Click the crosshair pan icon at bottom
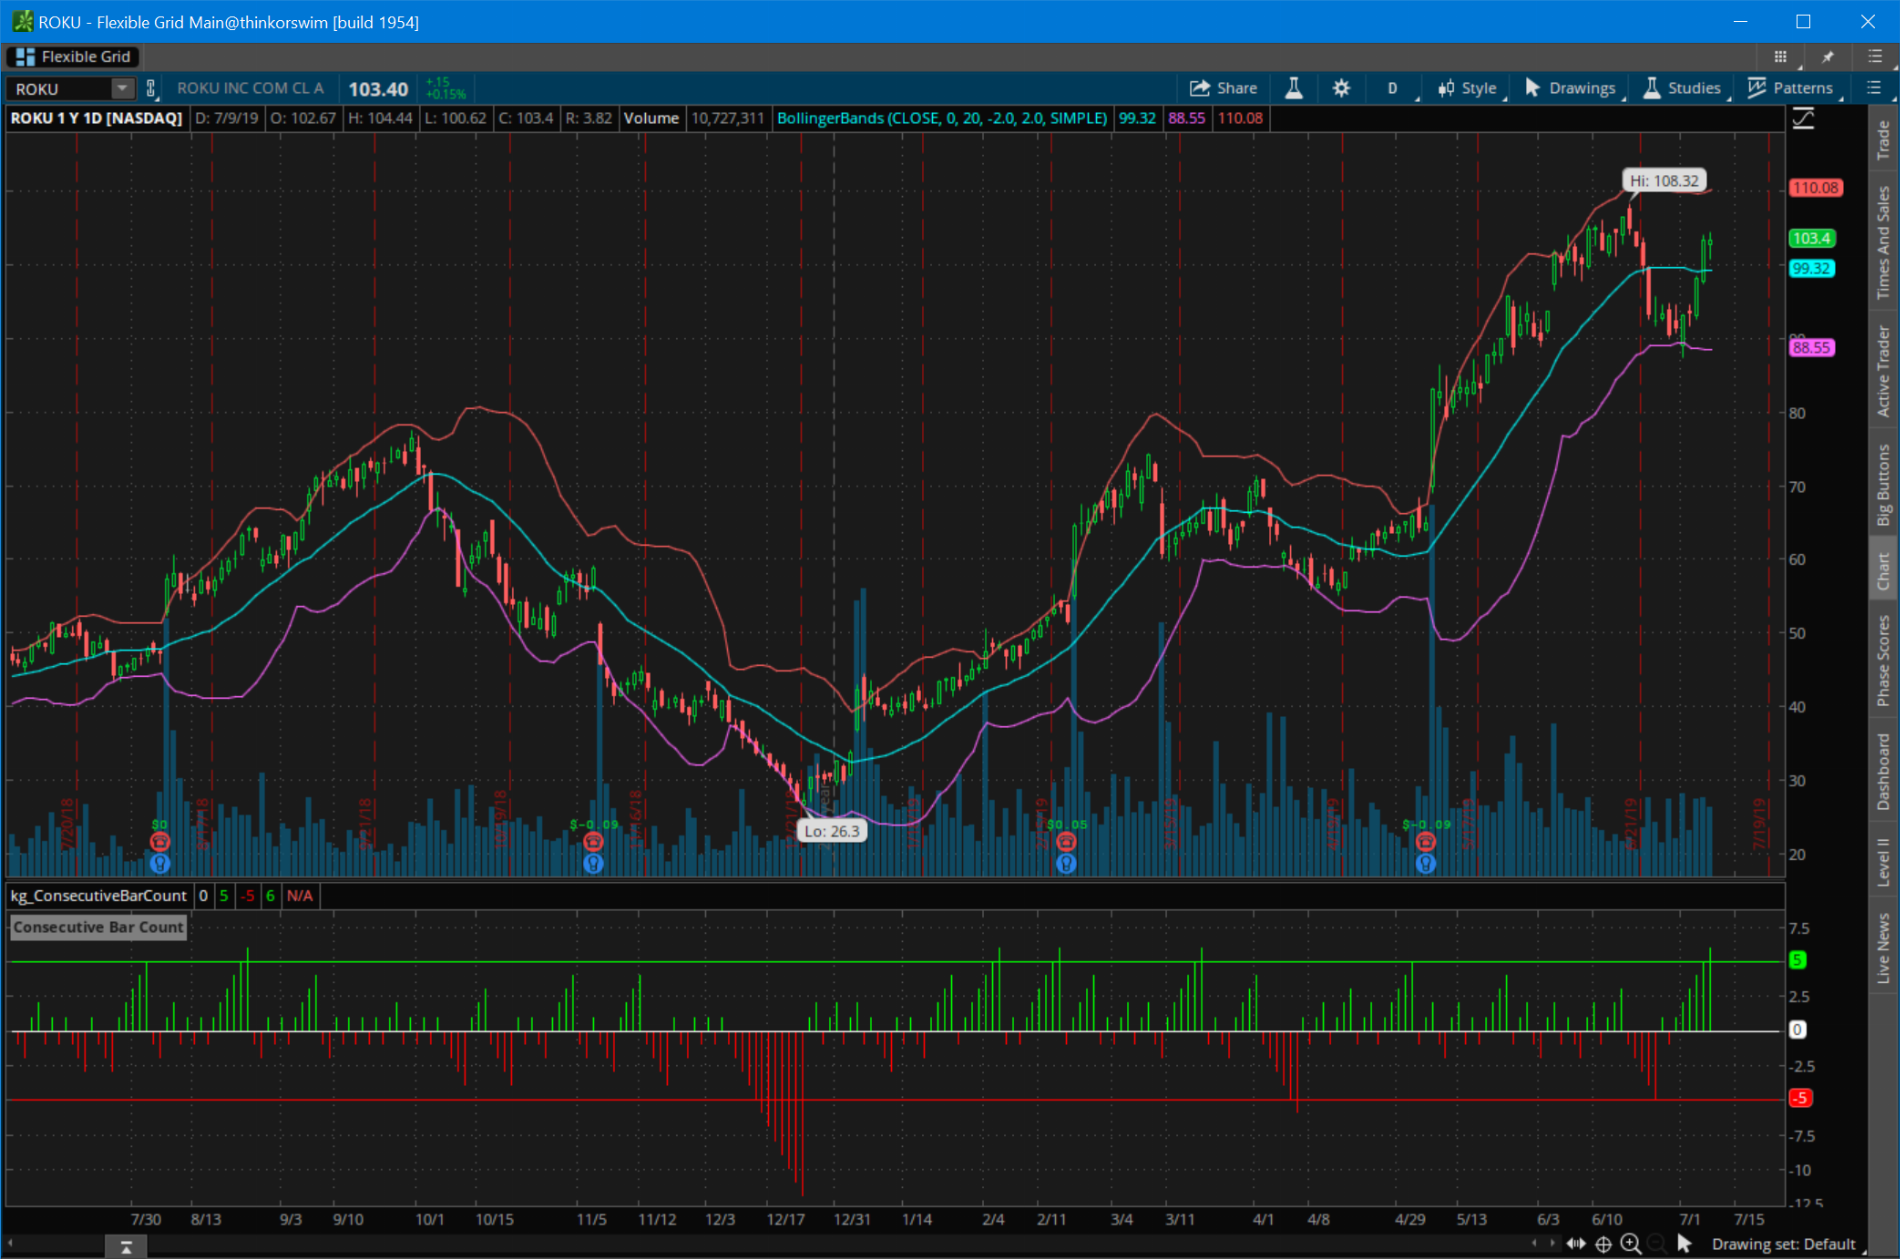Viewport: 1900px width, 1259px height. click(x=1603, y=1243)
